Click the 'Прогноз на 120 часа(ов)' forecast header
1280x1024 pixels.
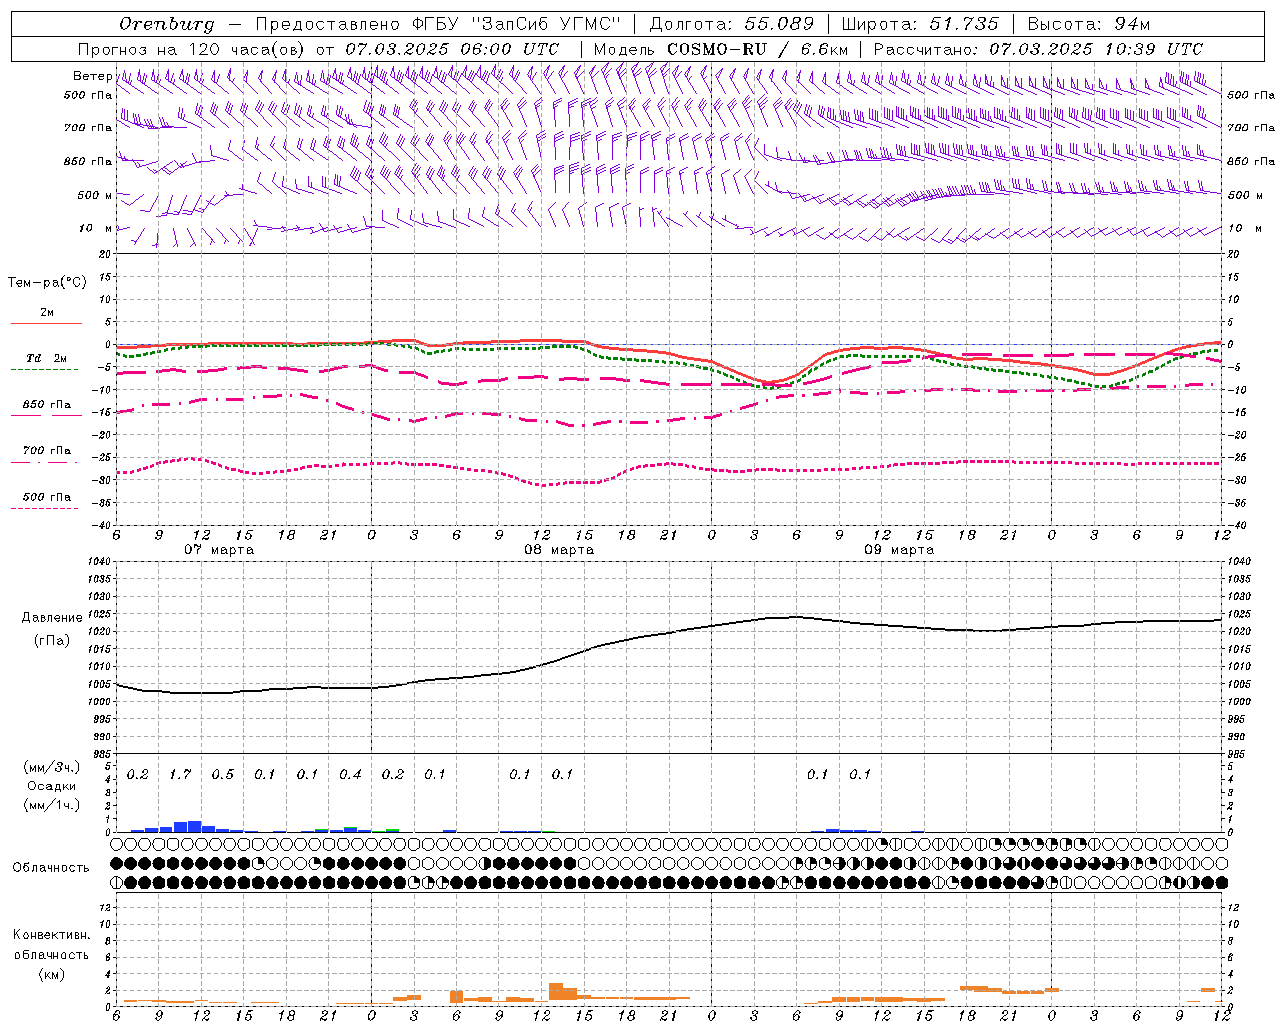(x=192, y=49)
